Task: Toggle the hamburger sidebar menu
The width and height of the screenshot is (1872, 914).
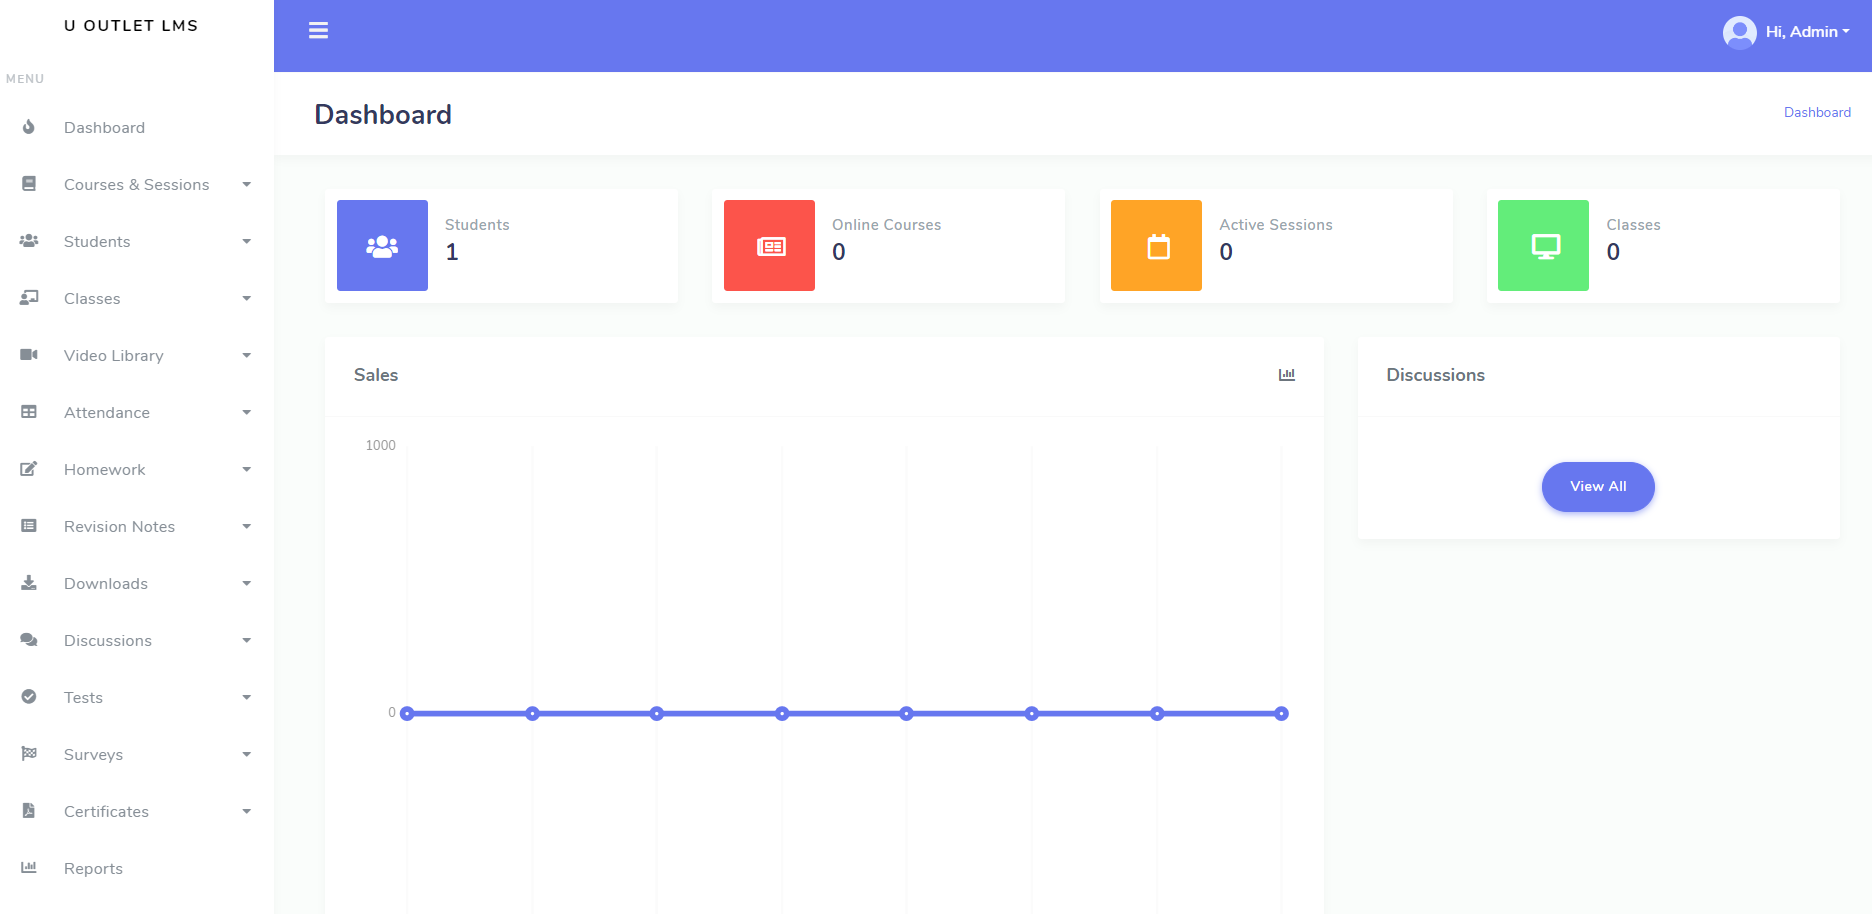Action: (318, 31)
